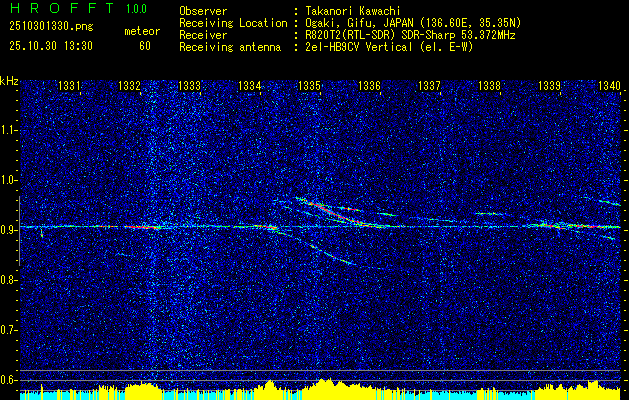Viewport: 629px width, 400px height.
Task: Click the vertical gray range bar at left
Action: (19, 231)
